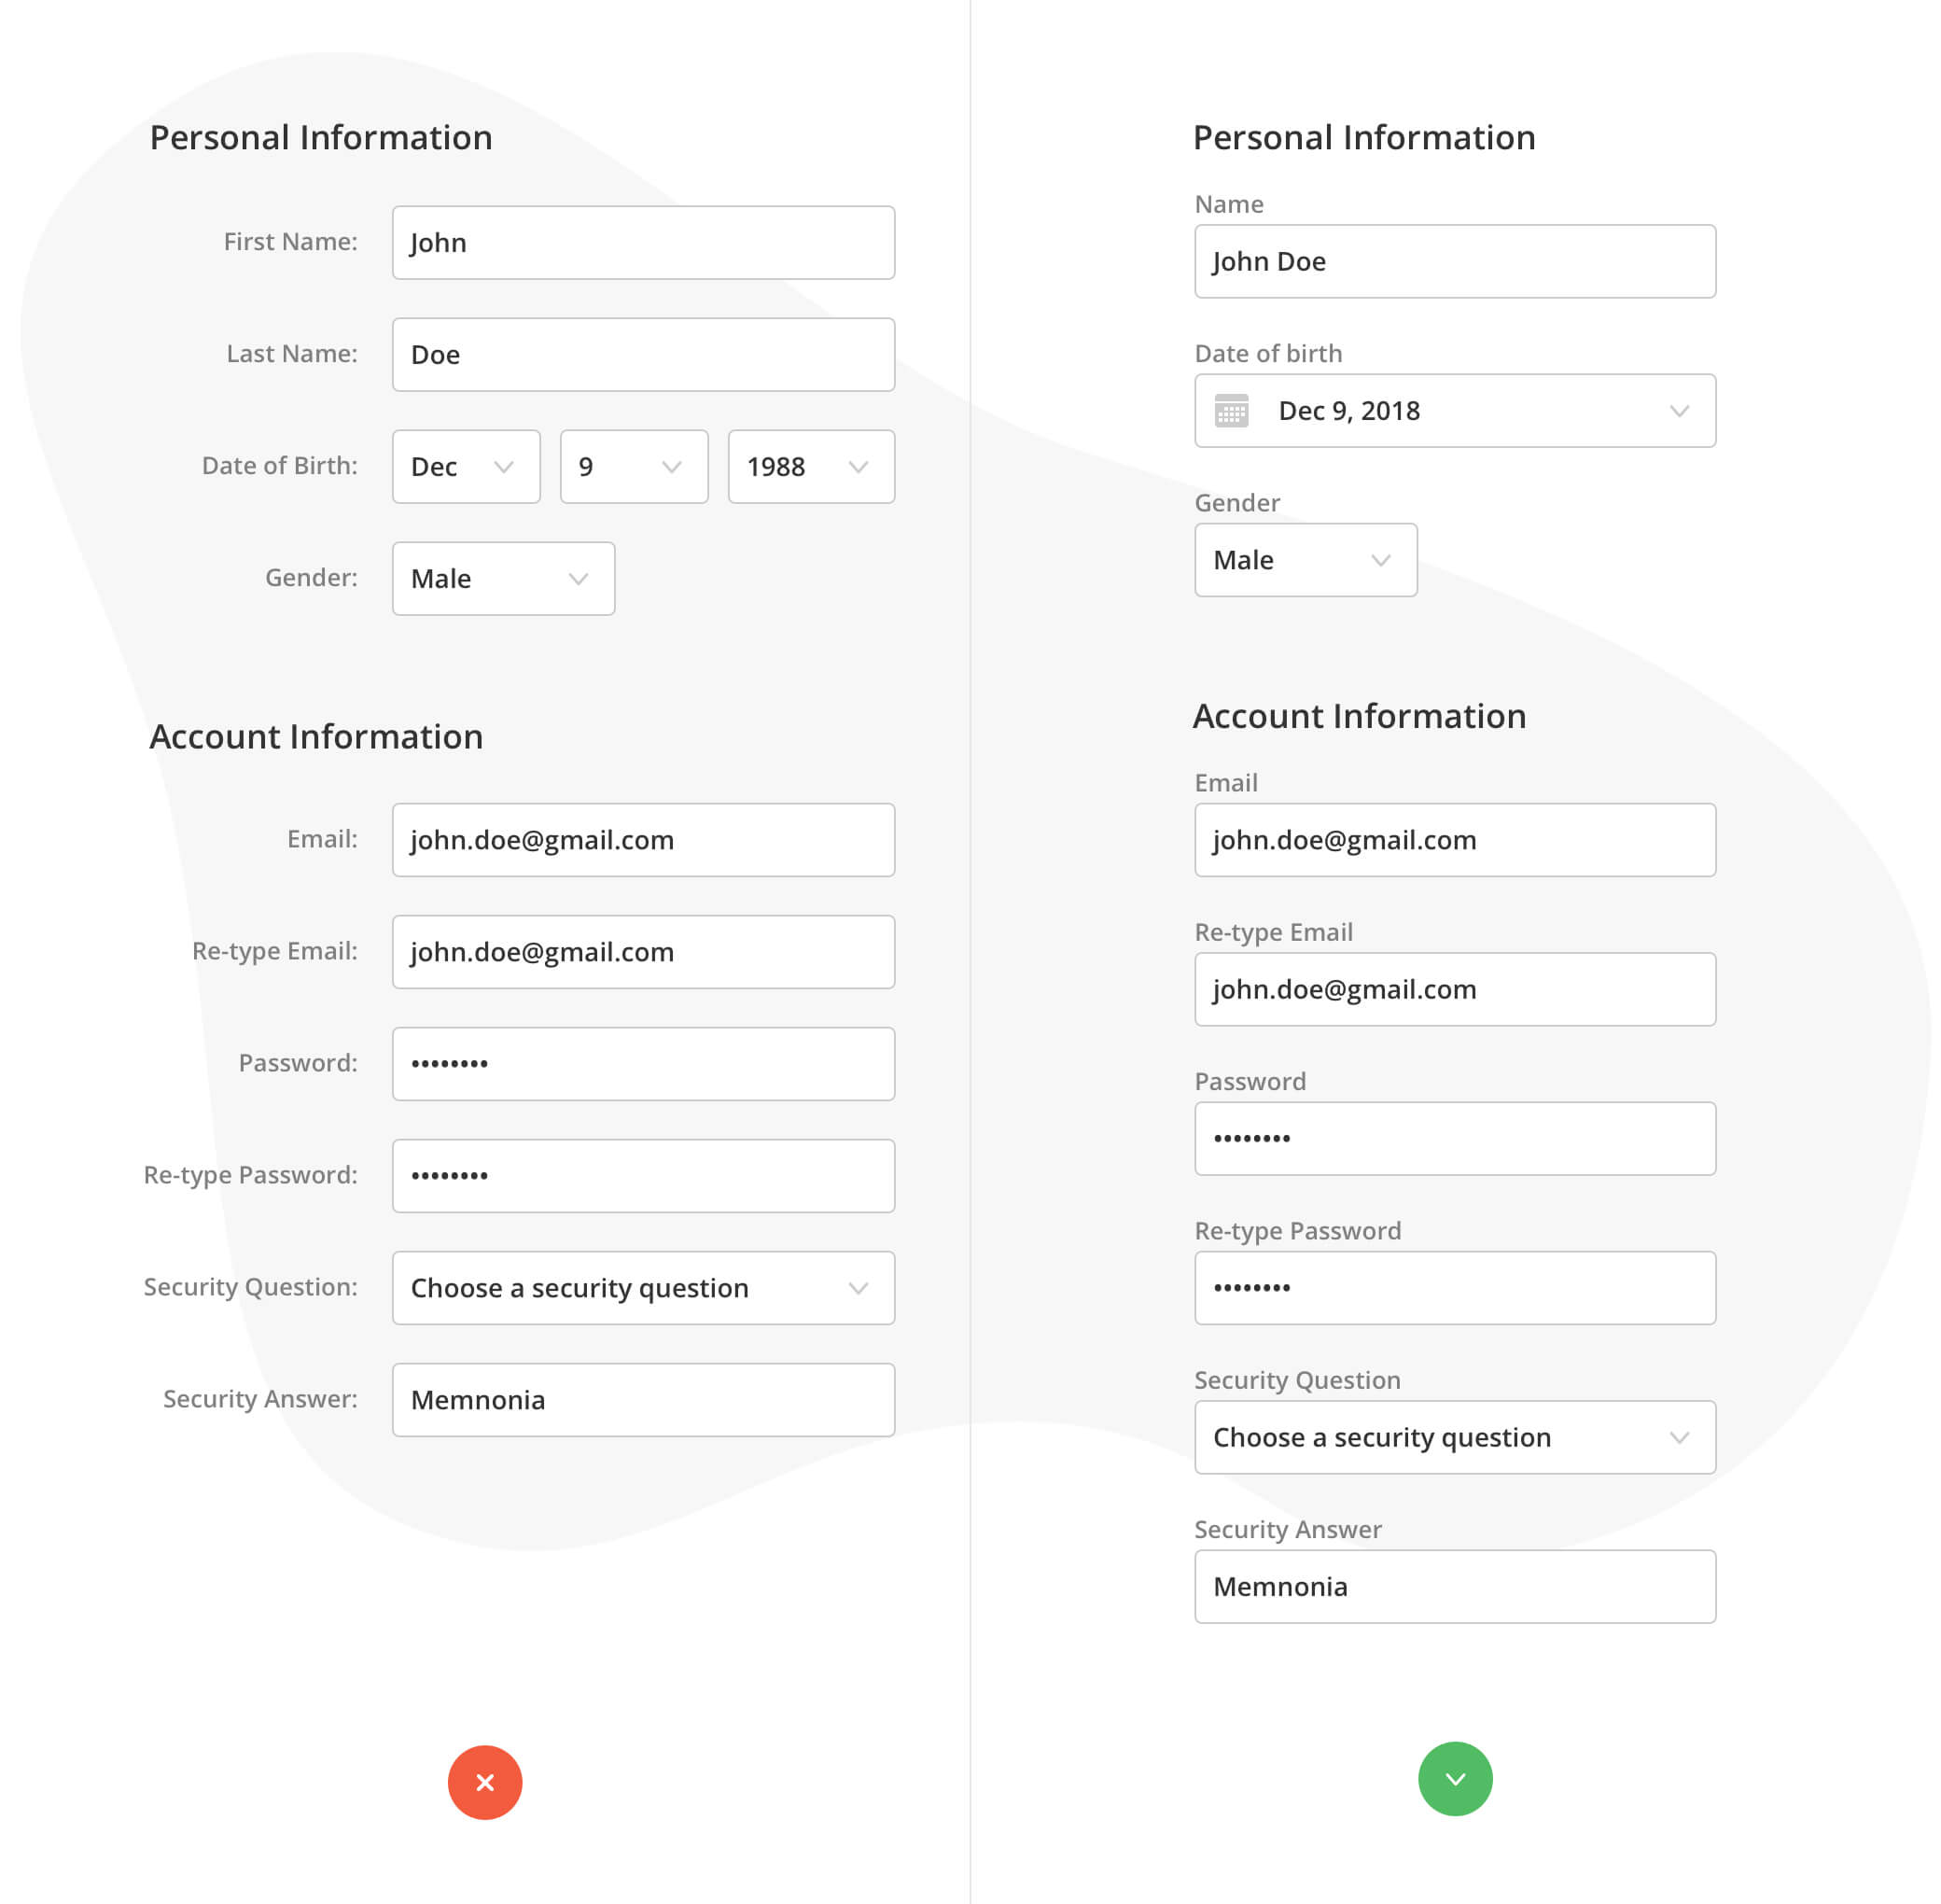The height and width of the screenshot is (1904, 1941).
Task: Select the Security Answer field under its label
Action: pos(1455,1587)
